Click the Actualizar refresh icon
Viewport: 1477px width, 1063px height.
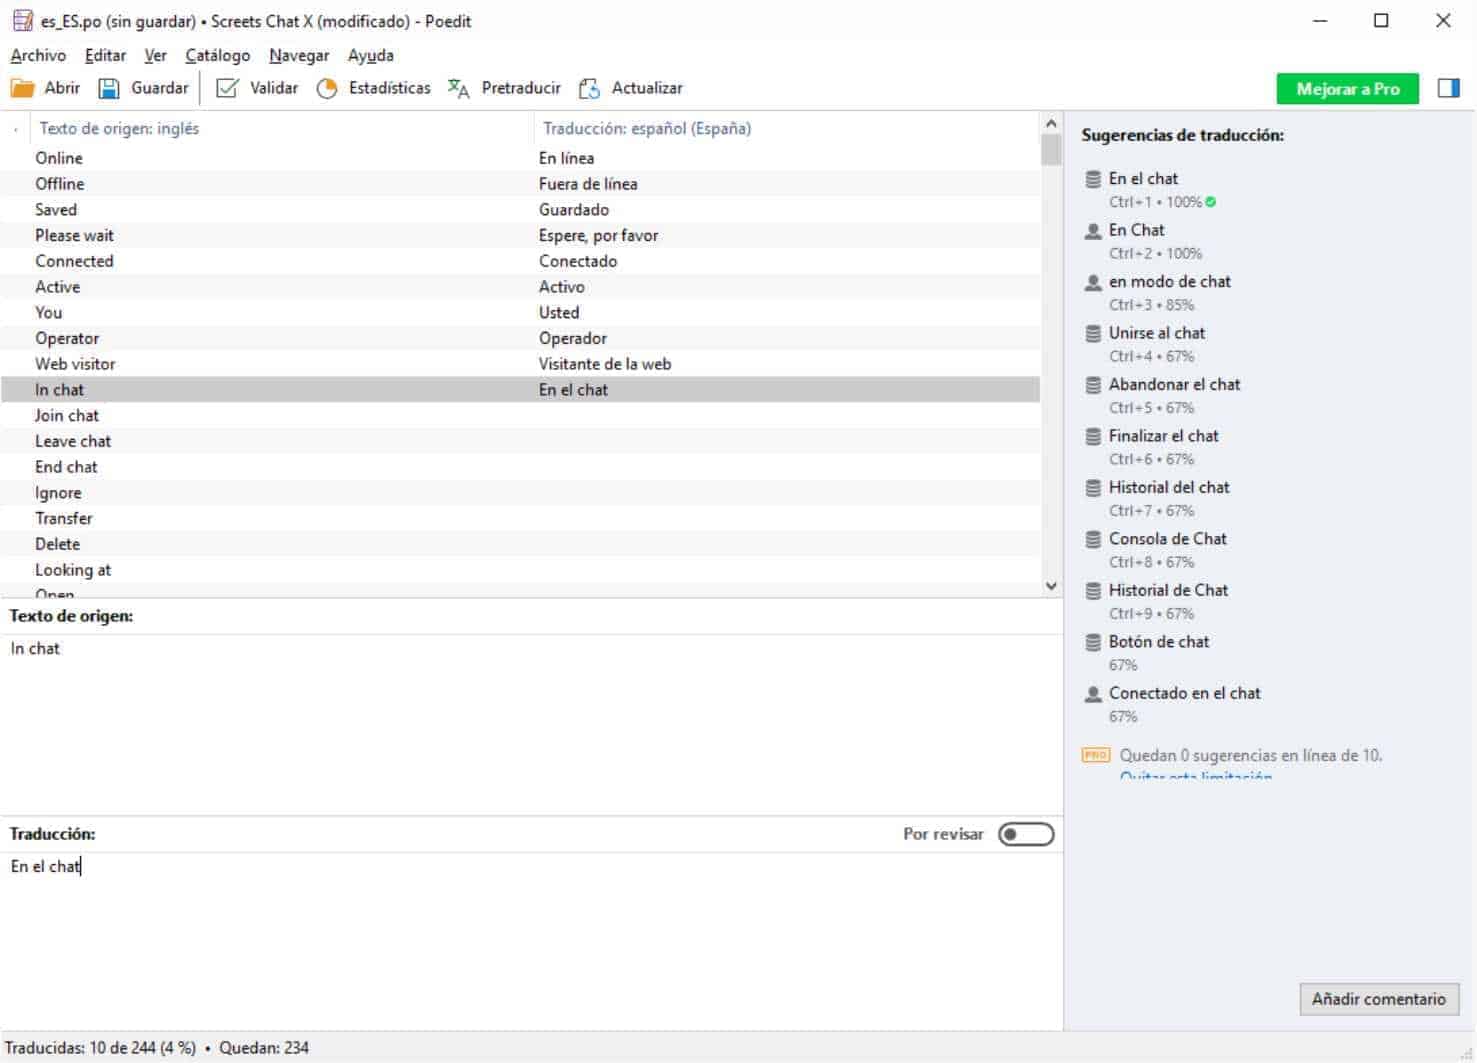[590, 89]
